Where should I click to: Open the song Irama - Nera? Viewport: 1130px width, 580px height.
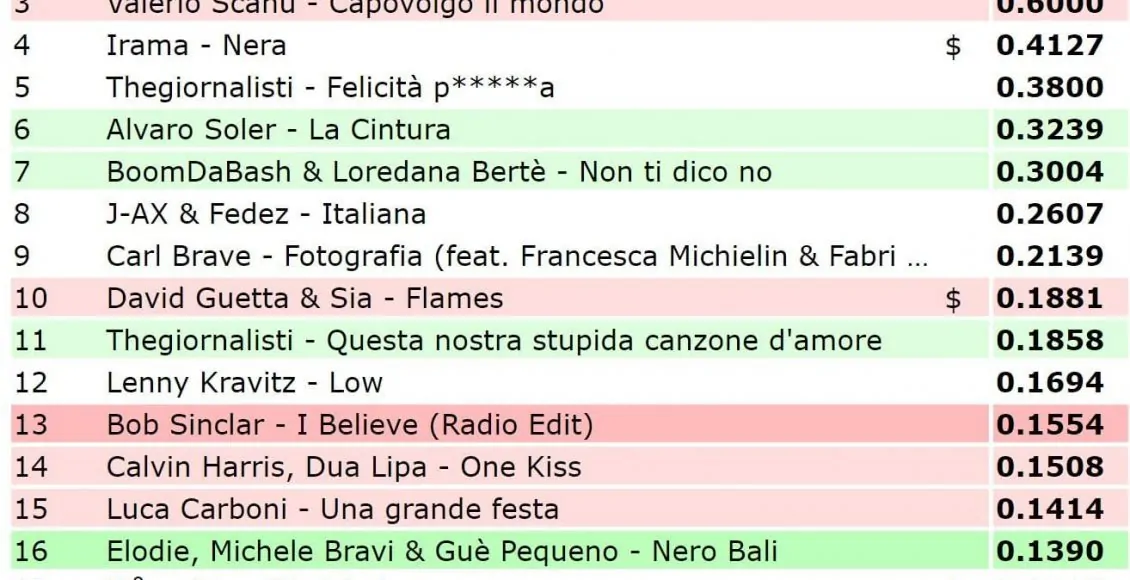(196, 46)
